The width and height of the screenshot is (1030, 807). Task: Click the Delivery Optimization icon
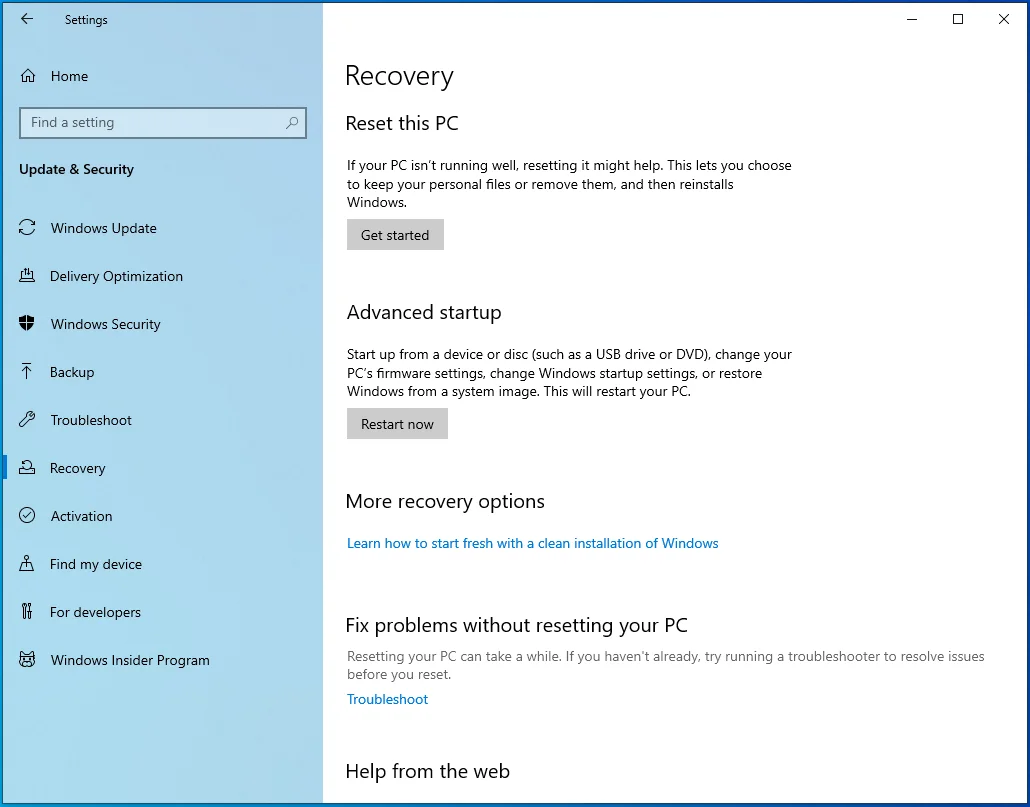27,276
